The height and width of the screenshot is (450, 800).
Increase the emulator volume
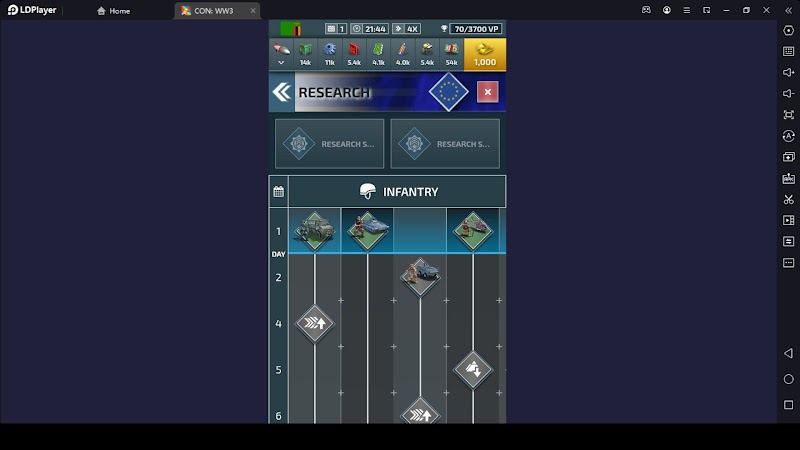point(788,72)
